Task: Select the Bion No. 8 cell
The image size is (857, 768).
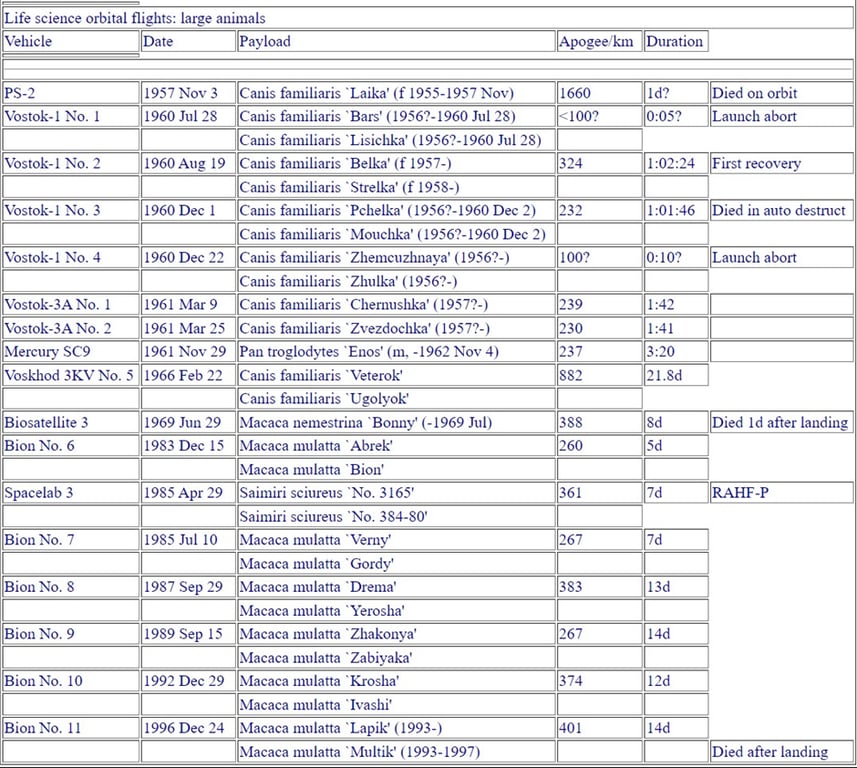Action: tap(71, 587)
